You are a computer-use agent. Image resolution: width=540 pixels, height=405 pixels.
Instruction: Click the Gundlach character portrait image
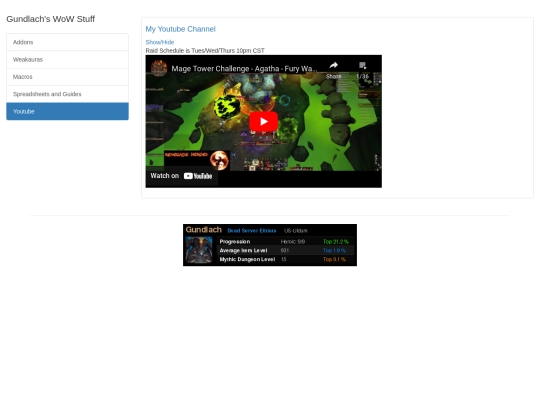pos(199,250)
